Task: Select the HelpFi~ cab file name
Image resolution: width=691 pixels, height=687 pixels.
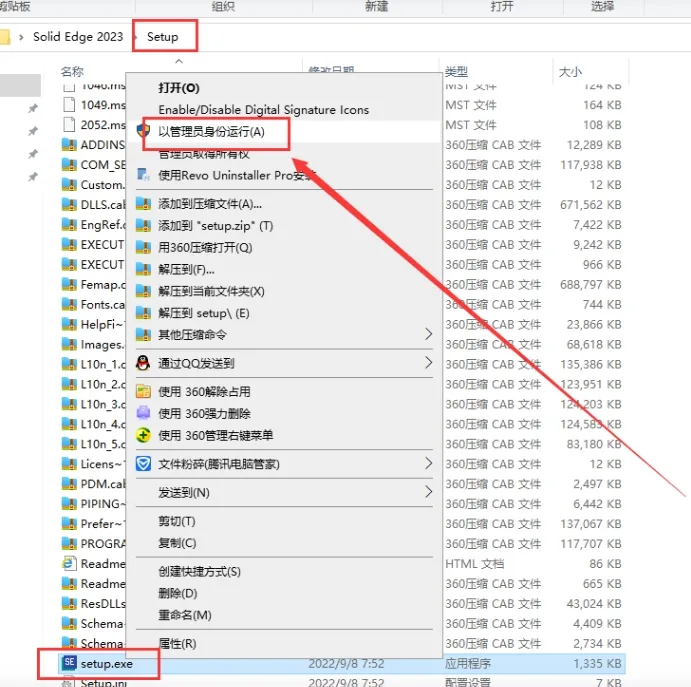Action: click(x=103, y=324)
